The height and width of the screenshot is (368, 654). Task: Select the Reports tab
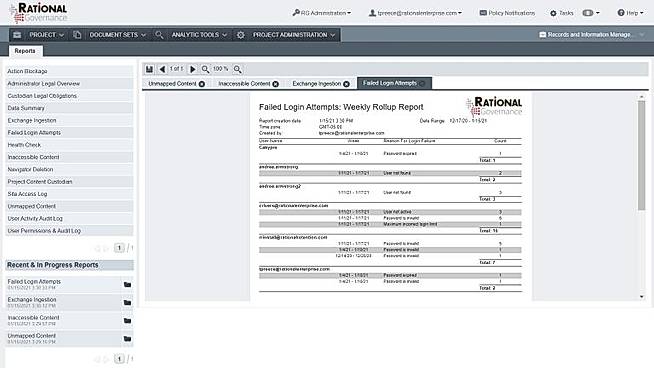click(25, 51)
